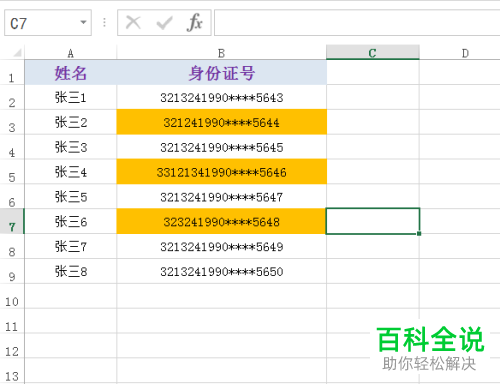Select row 10 header
The image size is (500, 384).
pos(12,296)
